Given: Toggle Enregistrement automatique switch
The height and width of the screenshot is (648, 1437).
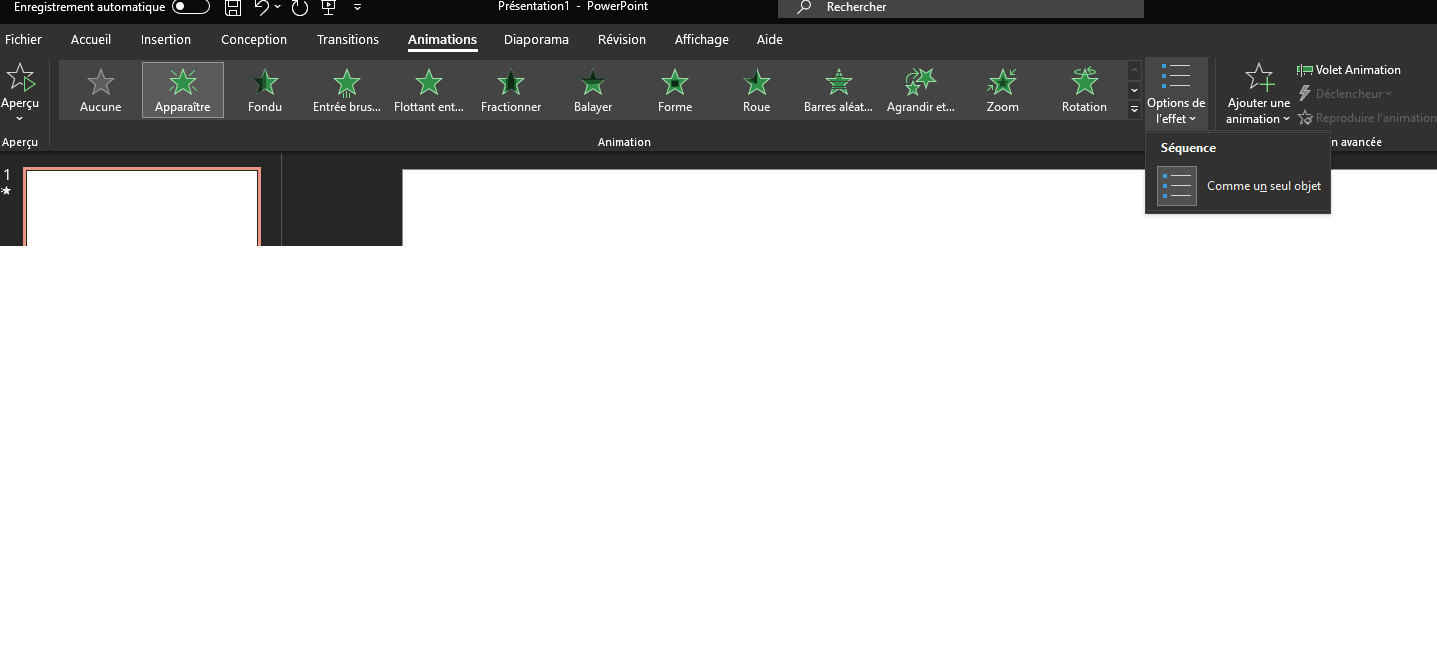Looking at the screenshot, I should (191, 7).
